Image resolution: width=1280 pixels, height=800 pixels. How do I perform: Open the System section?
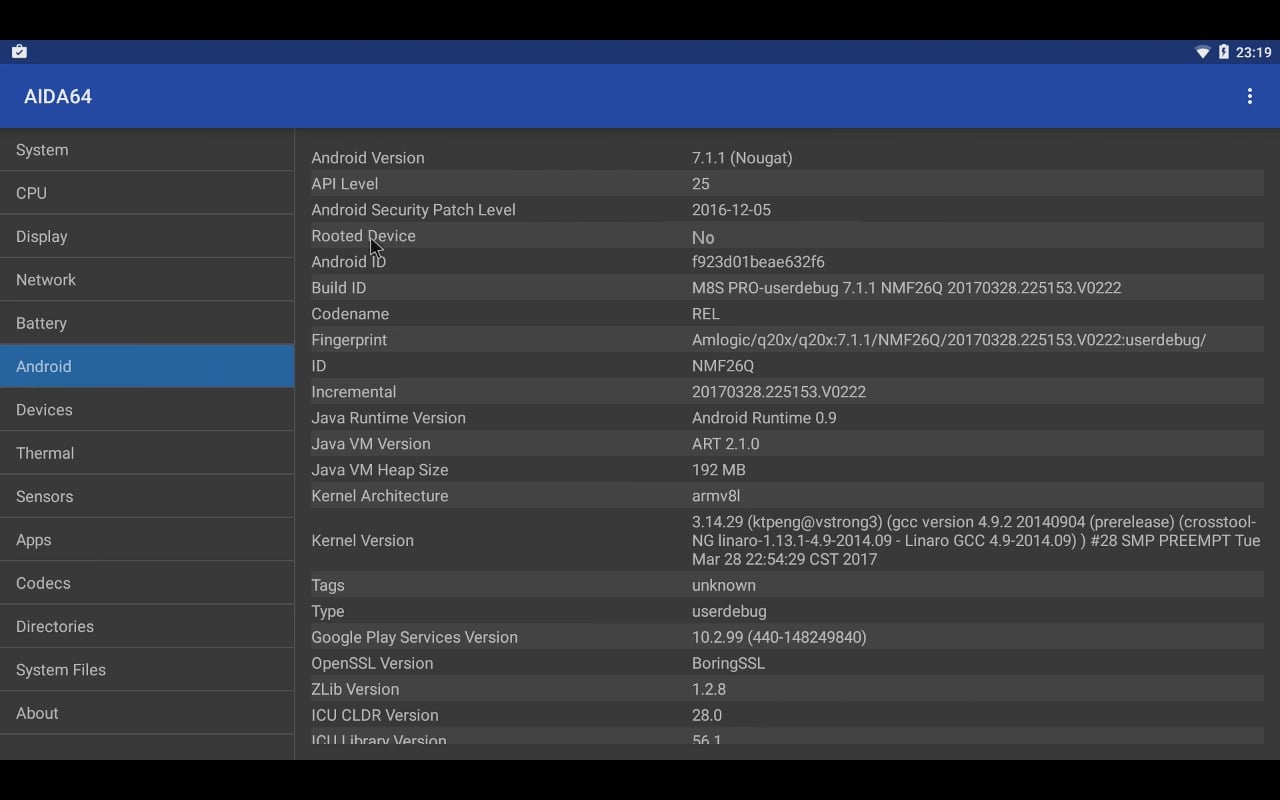click(147, 150)
